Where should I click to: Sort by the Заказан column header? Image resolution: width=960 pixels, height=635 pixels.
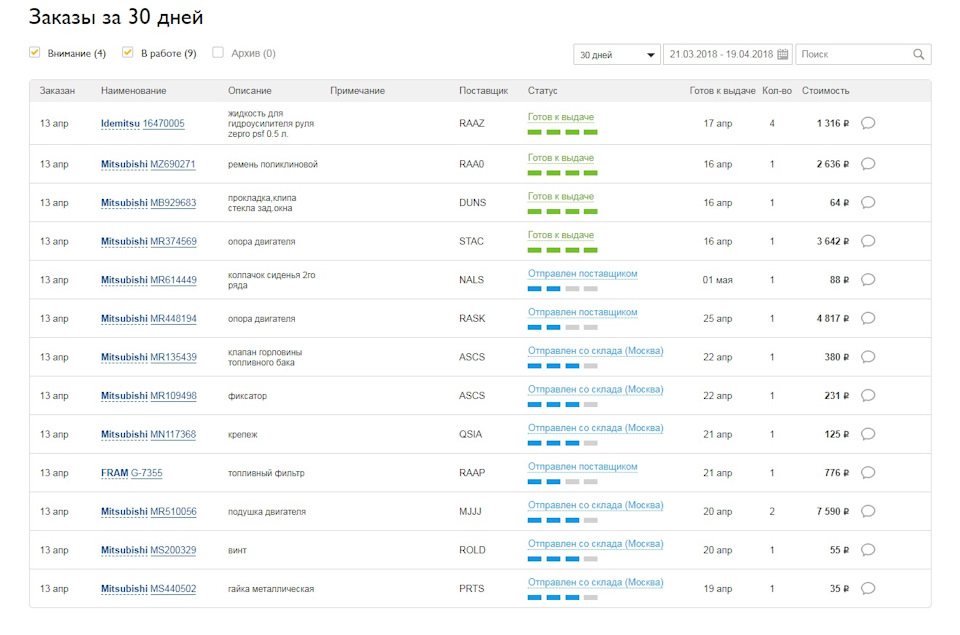point(57,91)
